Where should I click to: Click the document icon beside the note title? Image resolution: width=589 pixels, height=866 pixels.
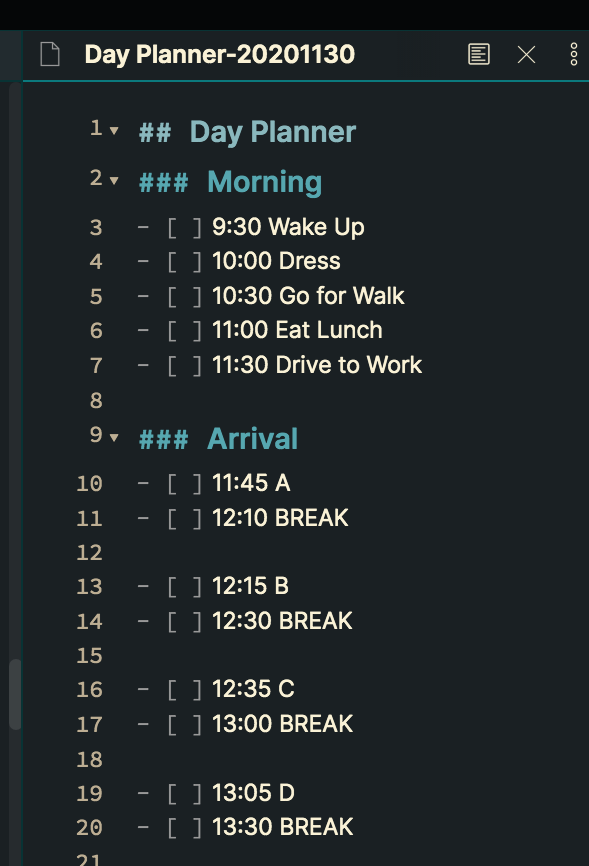[x=50, y=55]
